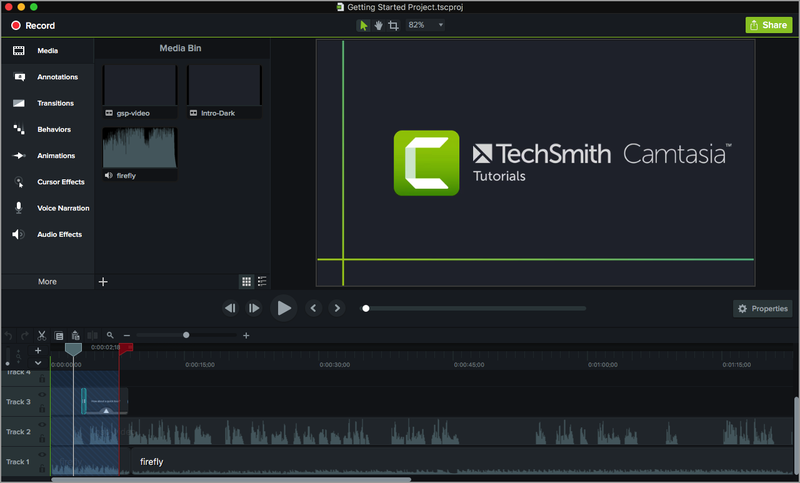Select the Track 3 label
Screen dimensions: 800x483
(18, 402)
